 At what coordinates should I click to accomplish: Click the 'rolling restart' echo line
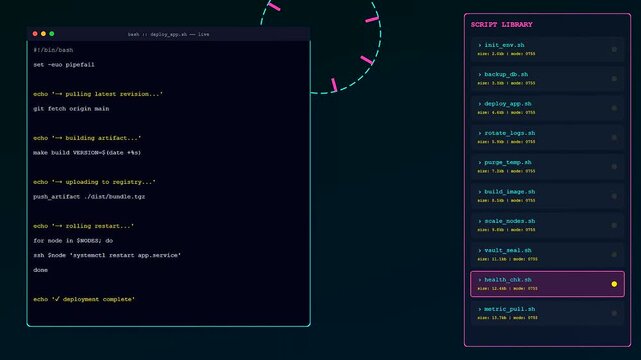click(83, 226)
